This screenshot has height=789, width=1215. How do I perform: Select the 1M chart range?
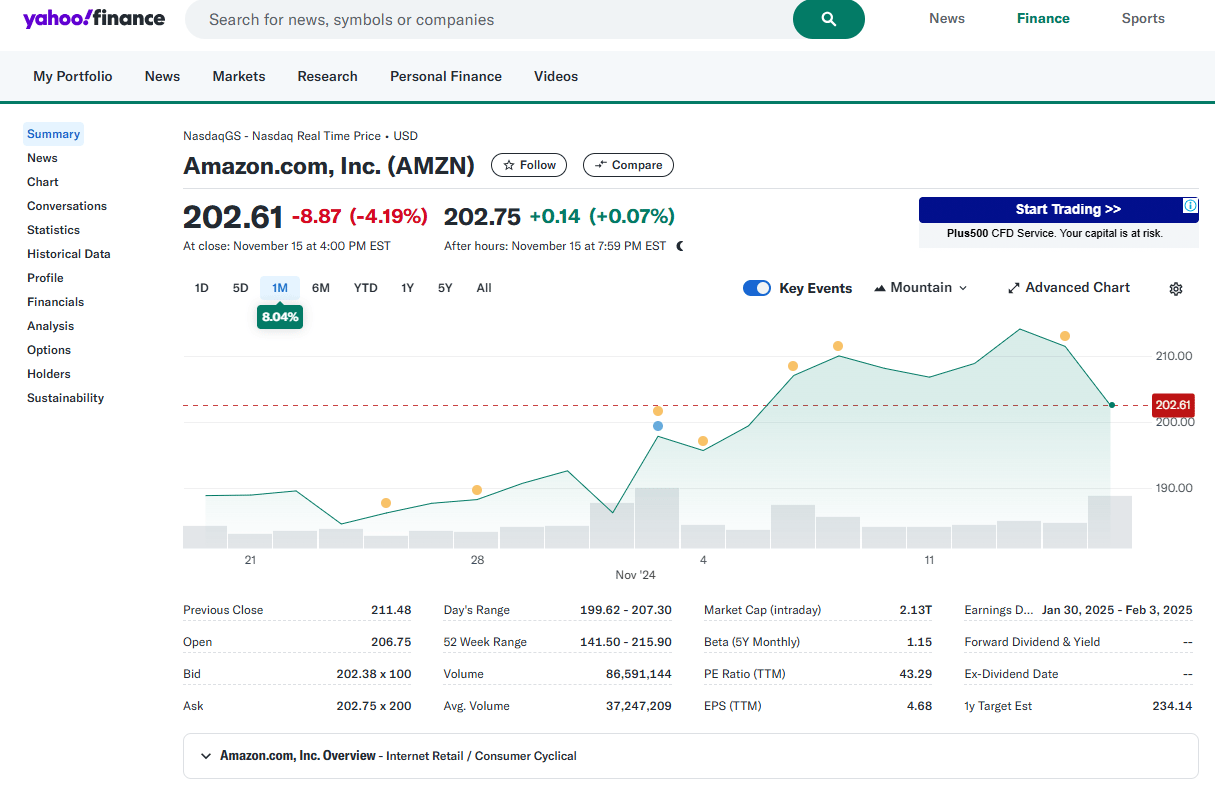[x=280, y=288]
